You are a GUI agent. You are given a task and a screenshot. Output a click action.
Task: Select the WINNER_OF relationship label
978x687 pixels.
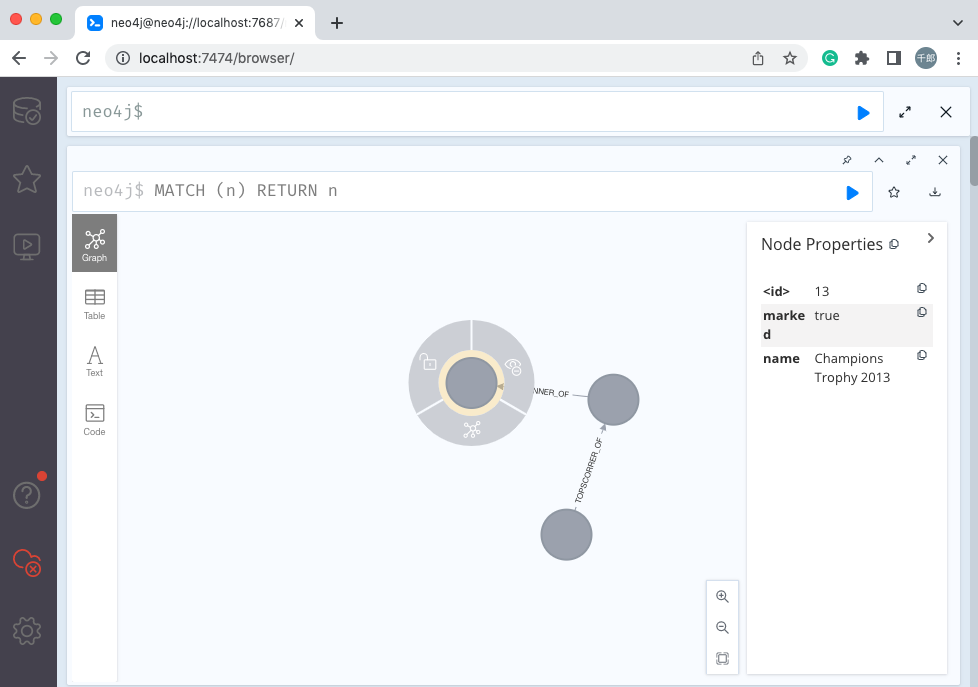click(551, 392)
